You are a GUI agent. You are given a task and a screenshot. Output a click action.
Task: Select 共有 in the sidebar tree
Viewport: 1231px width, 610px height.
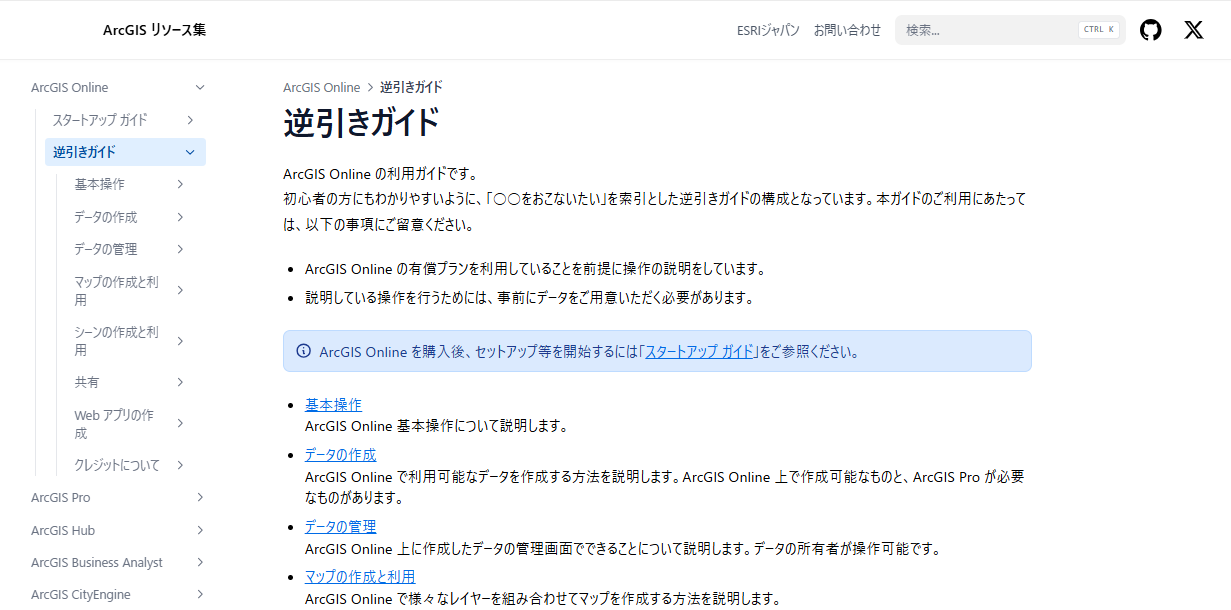pyautogui.click(x=87, y=382)
